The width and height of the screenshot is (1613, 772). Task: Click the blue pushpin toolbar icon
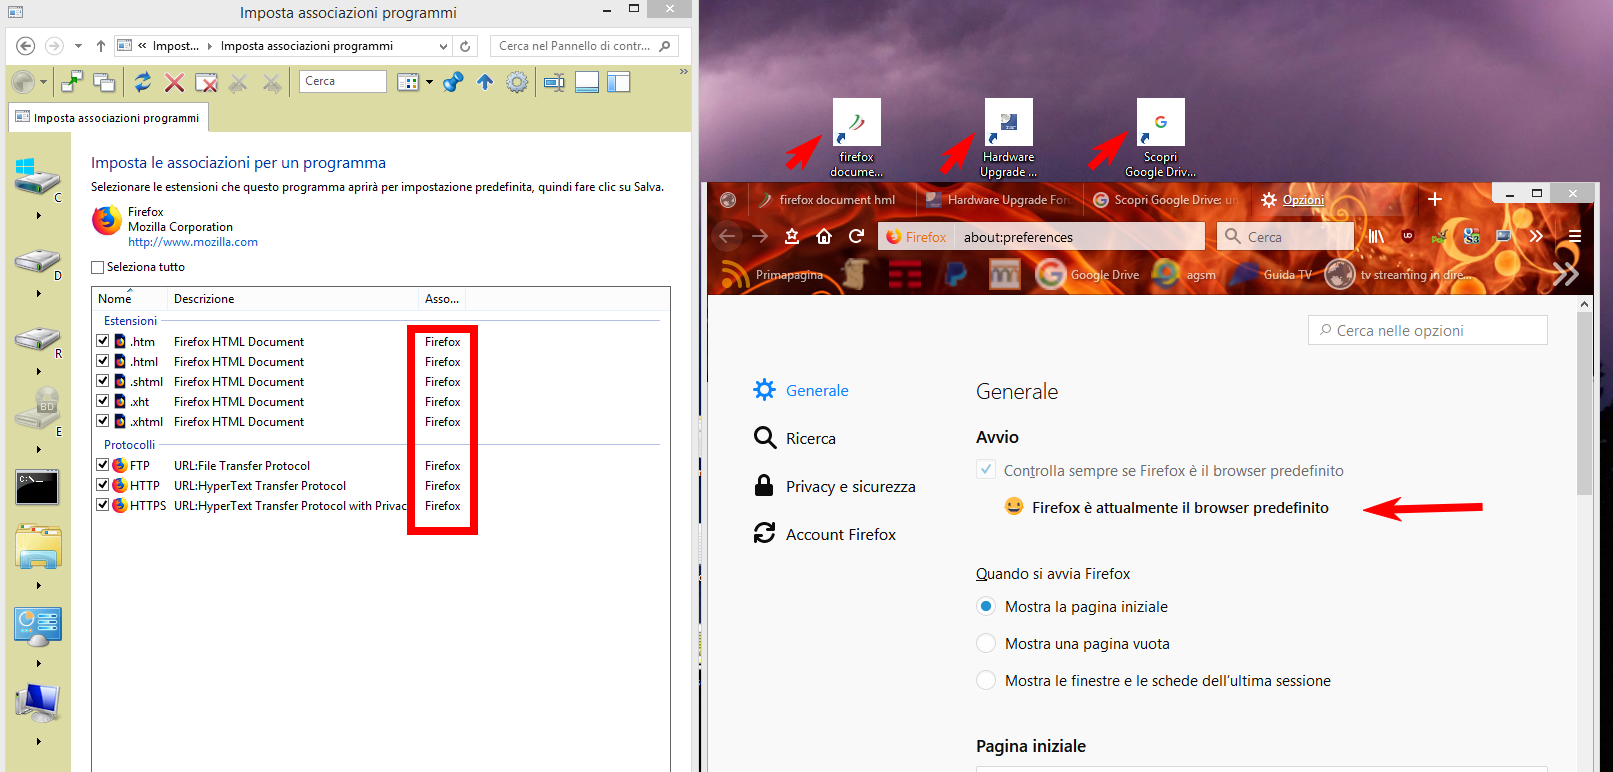(x=453, y=82)
